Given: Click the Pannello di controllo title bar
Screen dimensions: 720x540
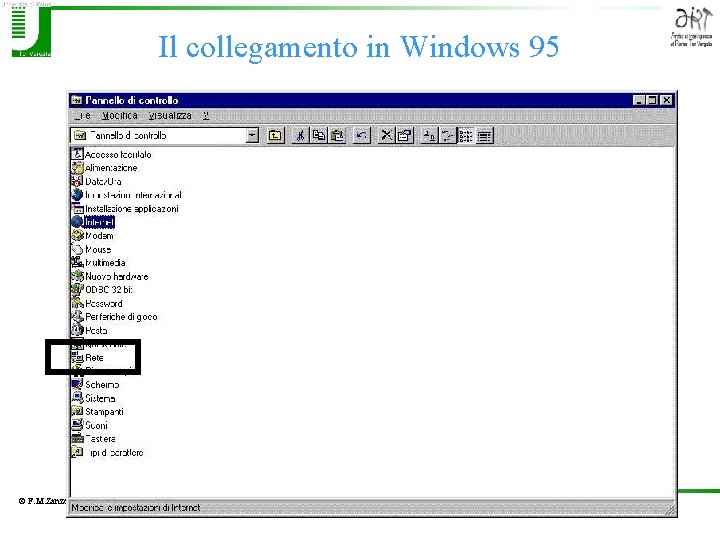Looking at the screenshot, I should (372, 100).
